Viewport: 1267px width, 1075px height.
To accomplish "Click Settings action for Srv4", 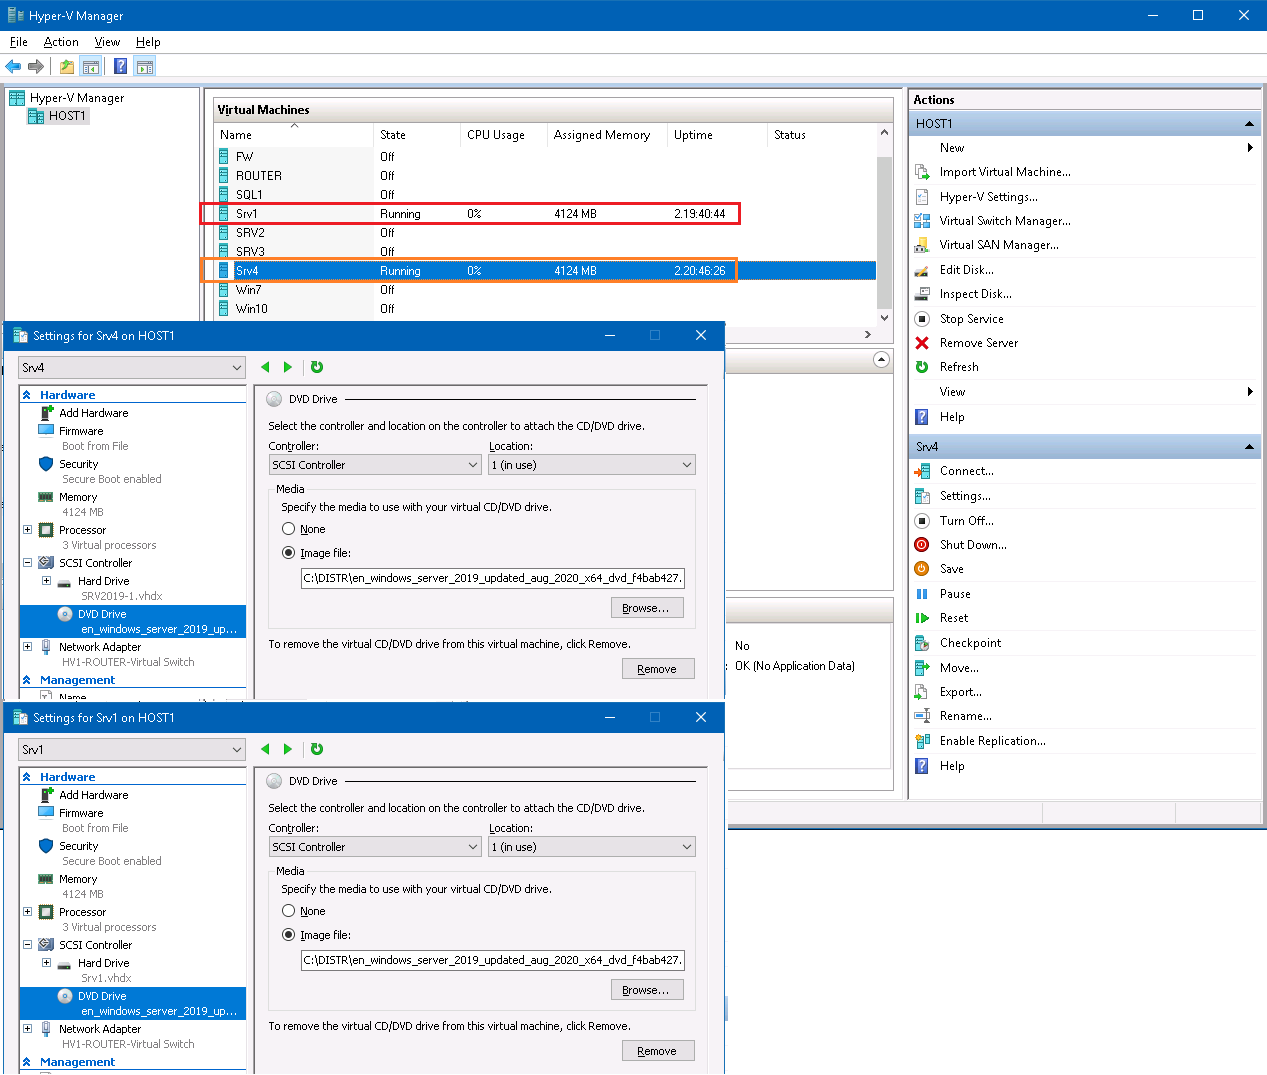I will tap(965, 496).
